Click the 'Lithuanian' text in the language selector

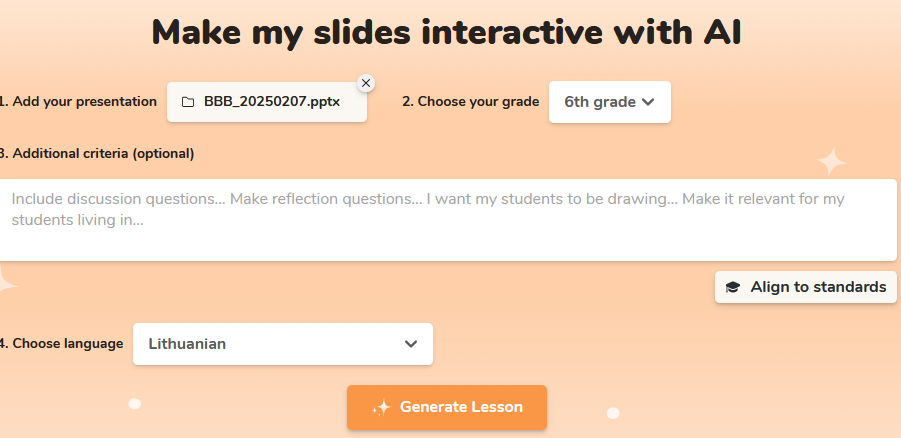click(187, 343)
